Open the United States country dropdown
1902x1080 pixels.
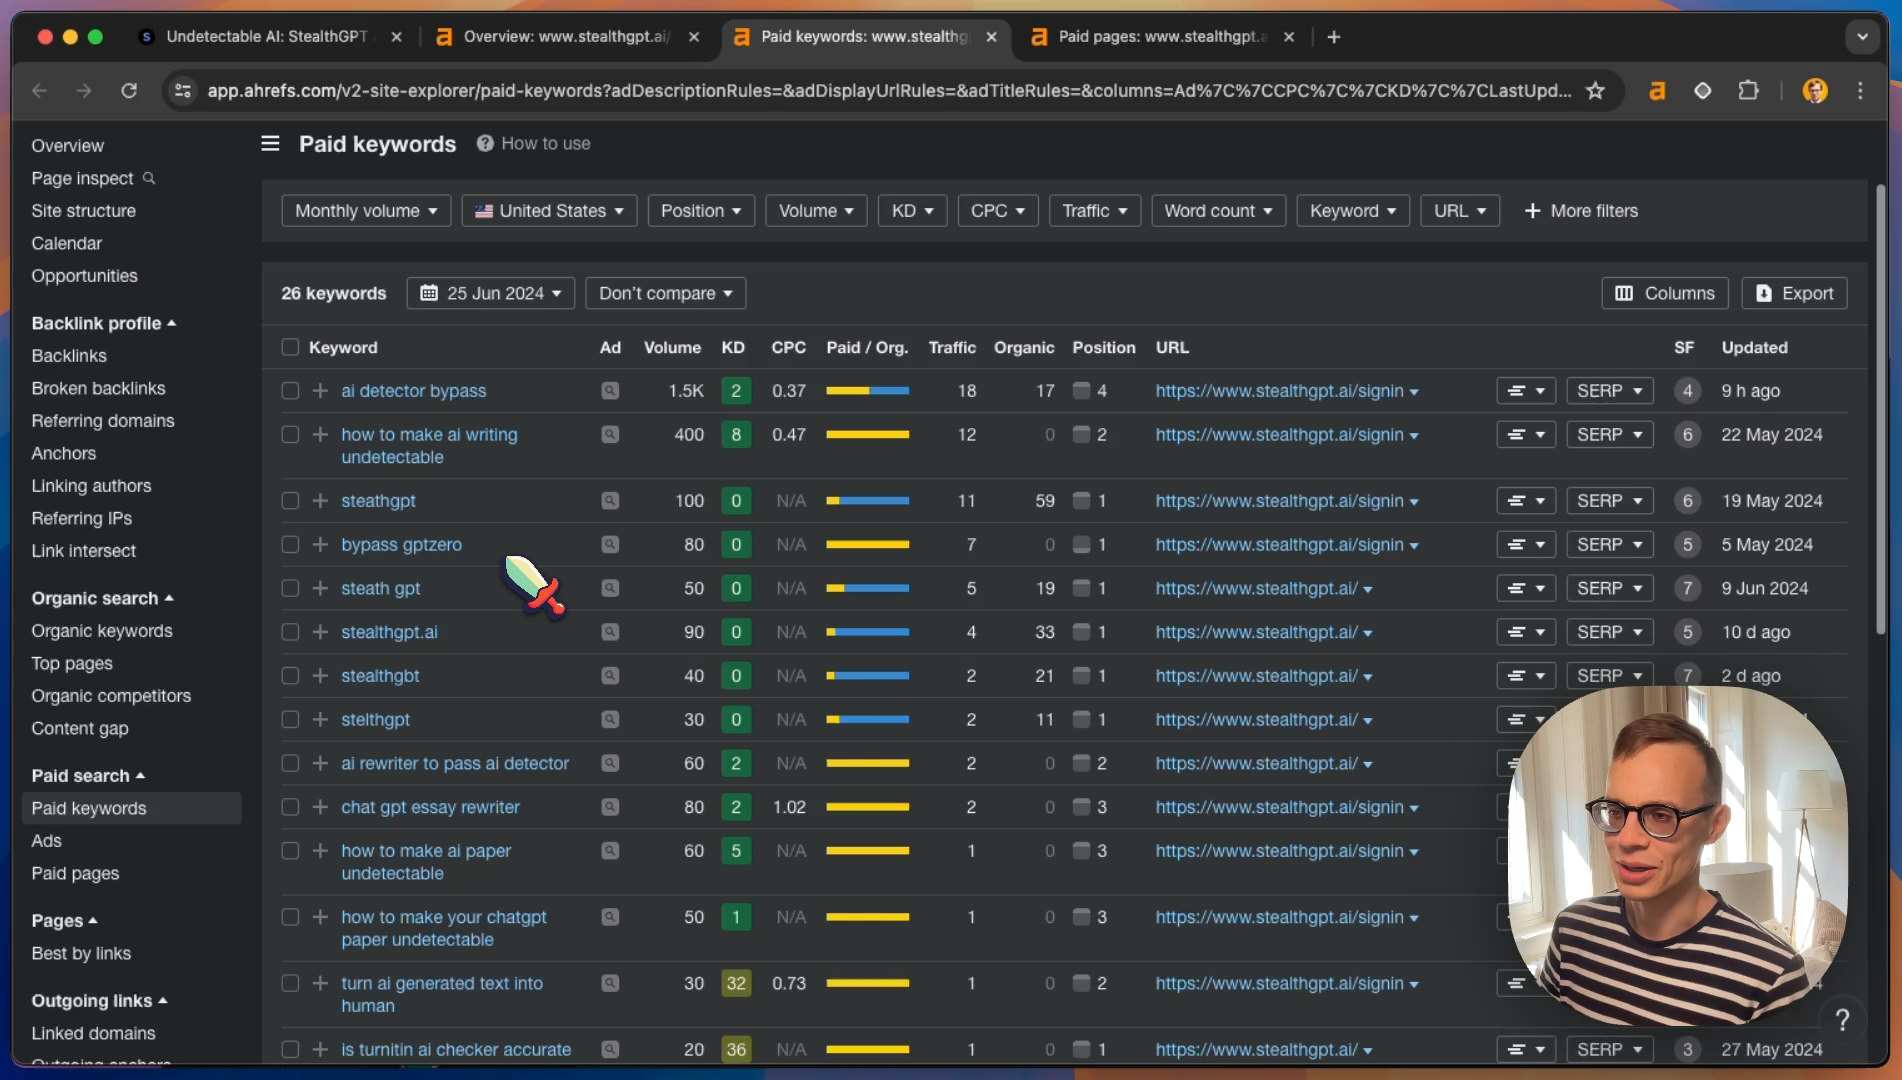click(x=549, y=211)
